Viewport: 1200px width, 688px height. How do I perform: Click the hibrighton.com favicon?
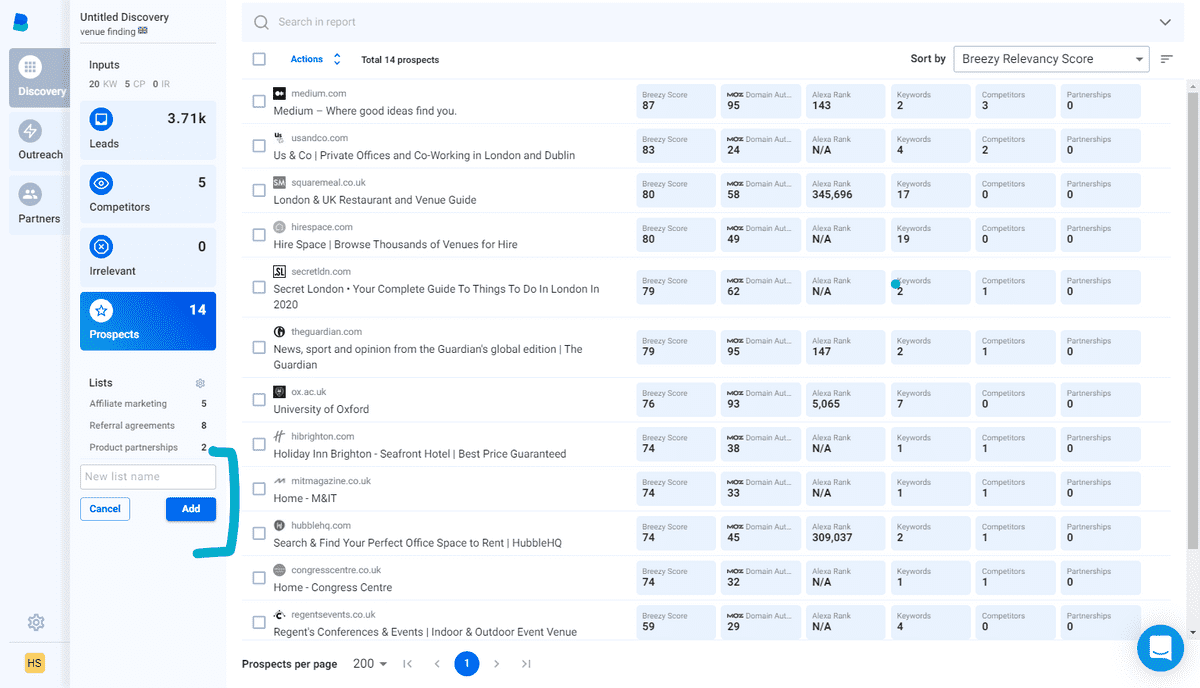pyautogui.click(x=280, y=436)
